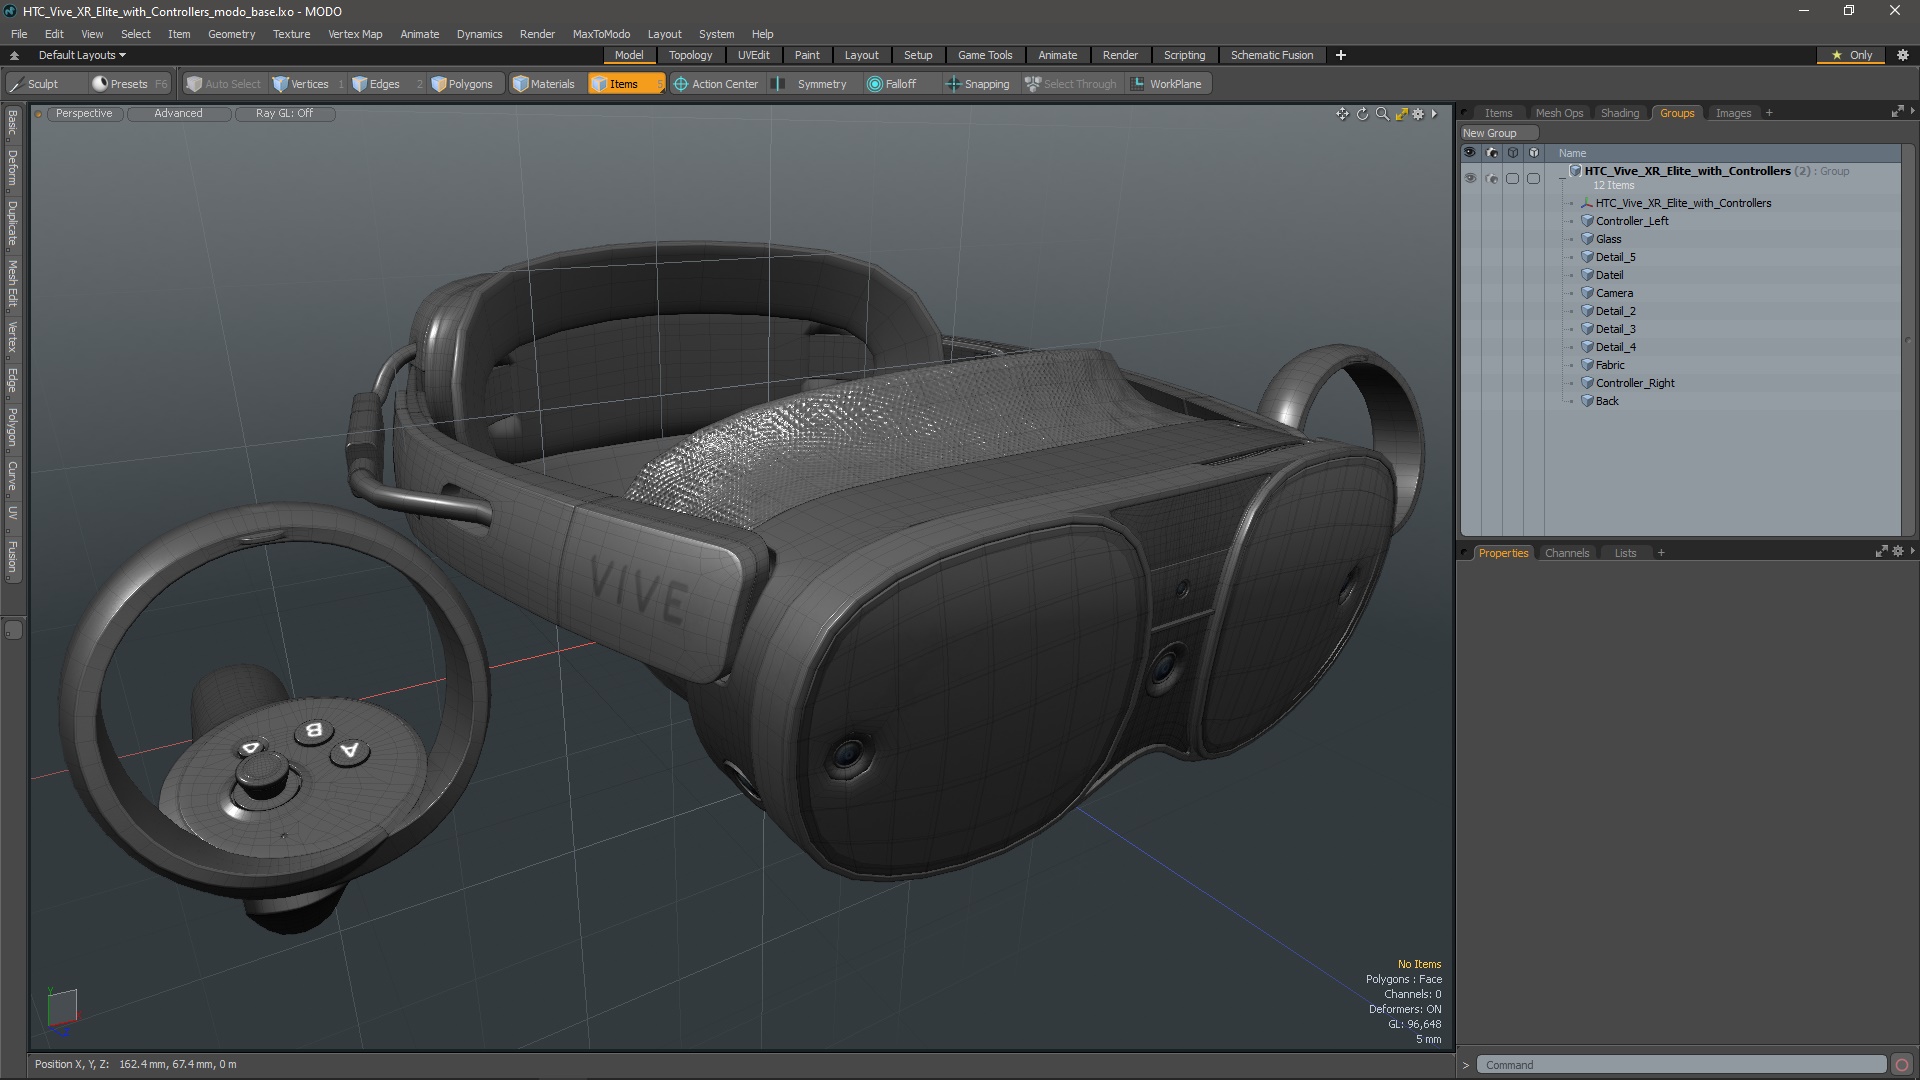Switch to the UVEdit layout tab
Image resolution: width=1920 pixels, height=1080 pixels.
[753, 55]
